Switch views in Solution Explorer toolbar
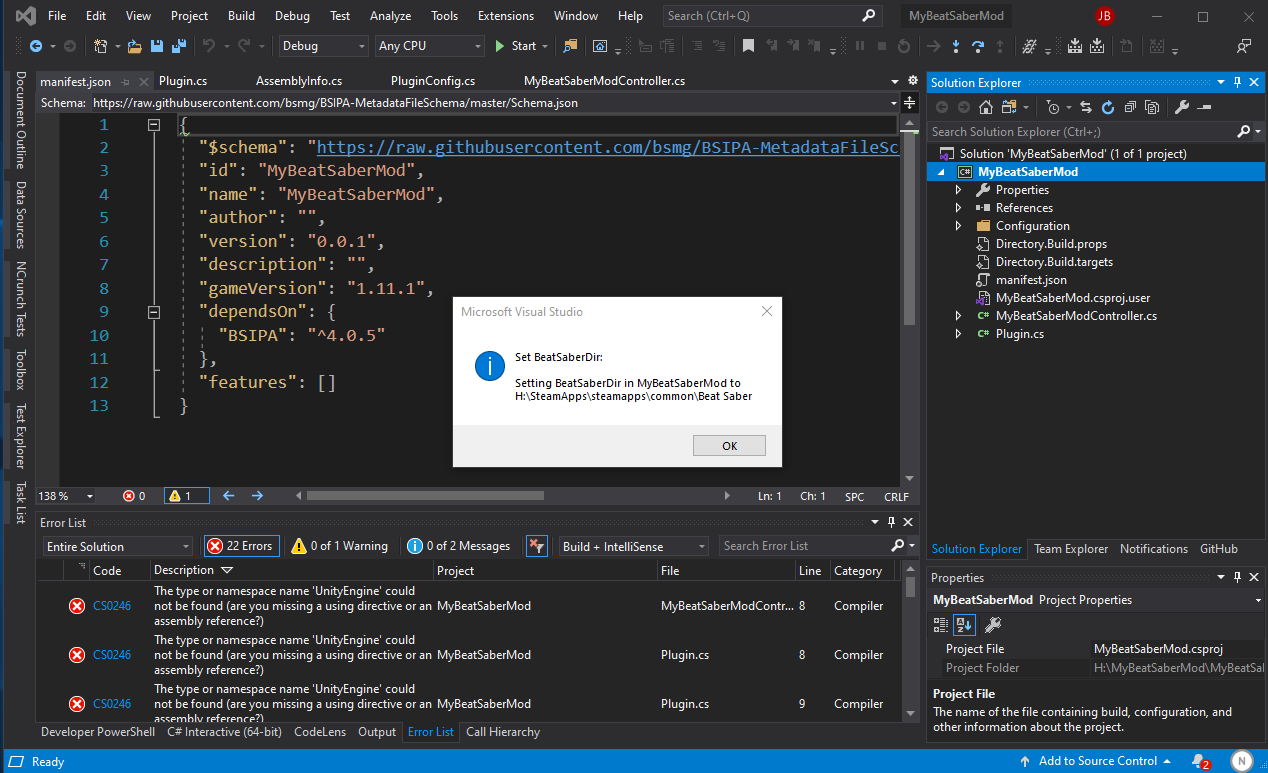 click(1008, 107)
